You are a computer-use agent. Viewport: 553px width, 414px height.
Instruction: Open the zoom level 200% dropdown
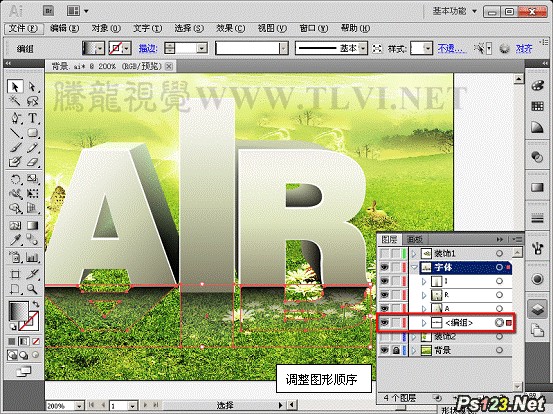pos(80,406)
